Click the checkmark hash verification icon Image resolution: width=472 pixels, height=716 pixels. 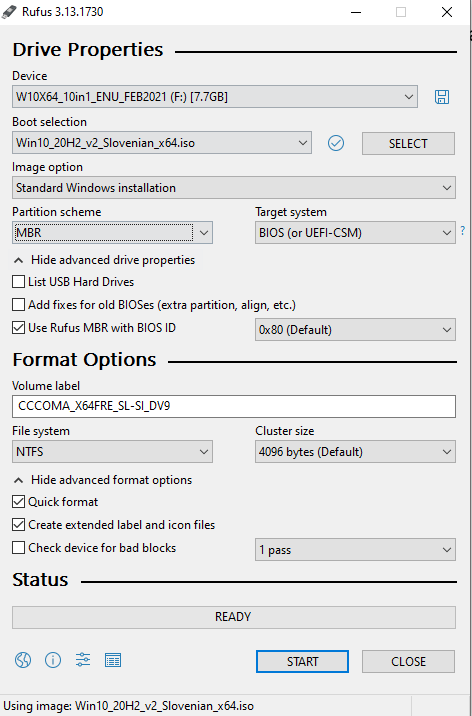click(x=336, y=143)
